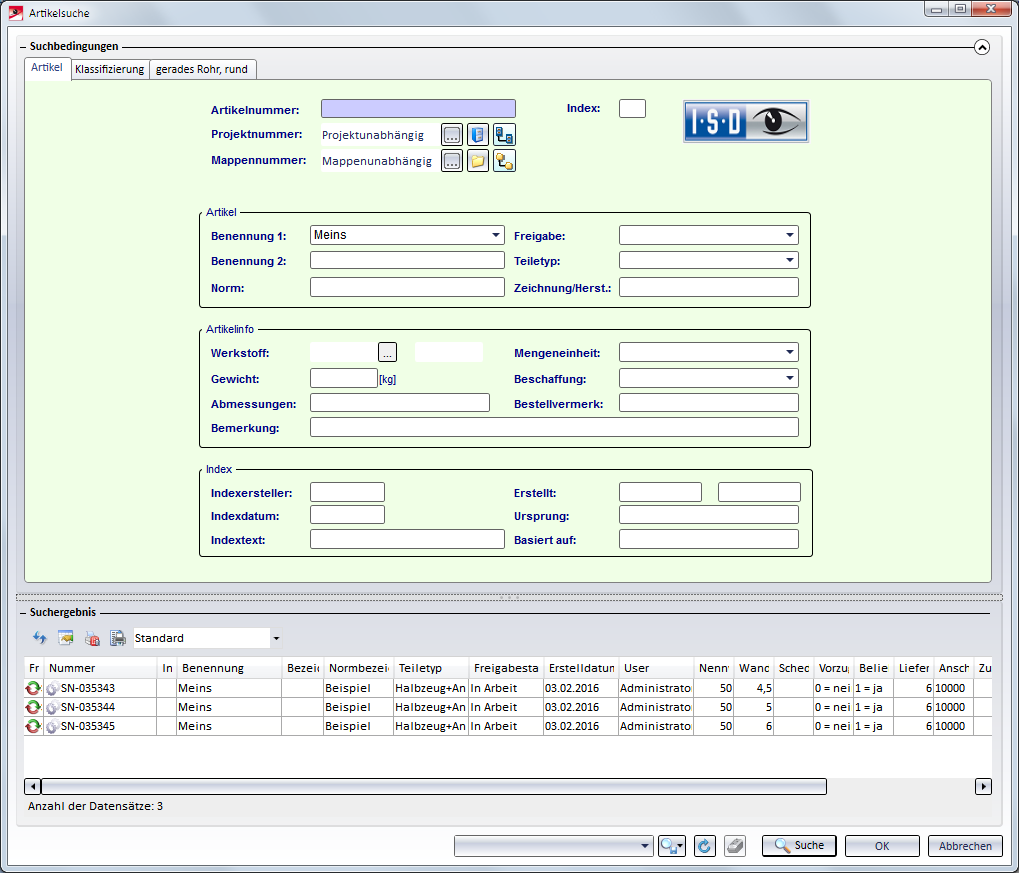Click the ISD eye logo
Screen dimensions: 1019x873
coord(745,121)
